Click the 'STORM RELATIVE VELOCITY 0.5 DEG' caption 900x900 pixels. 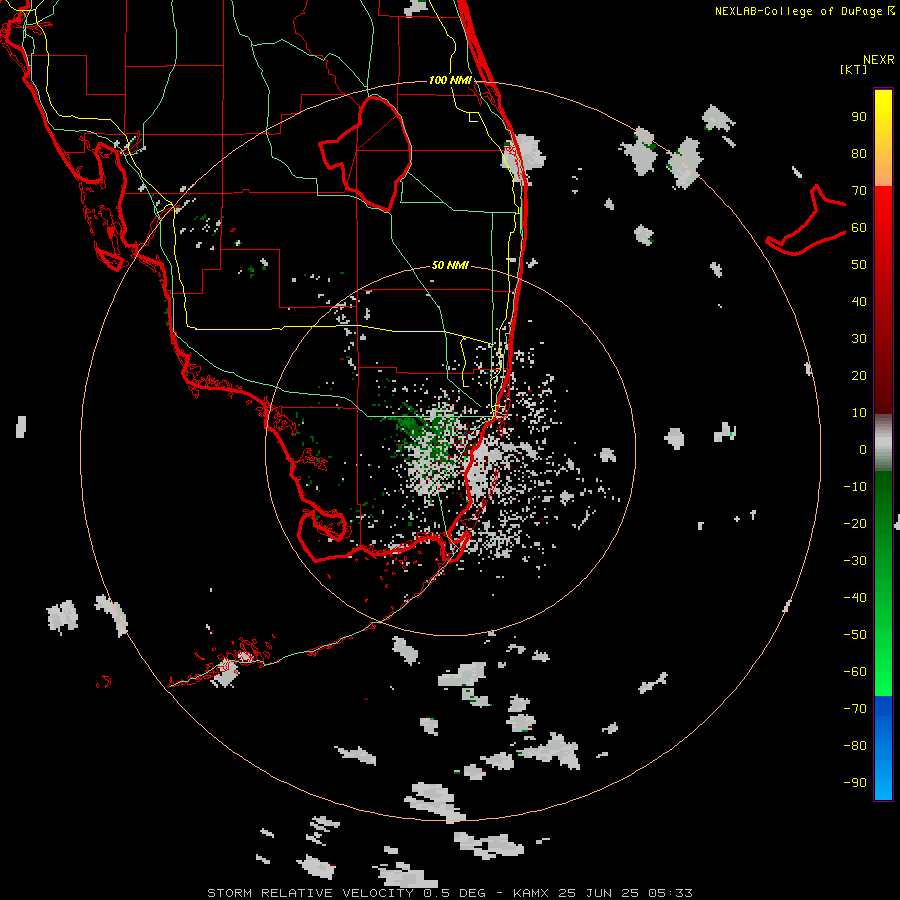pos(346,893)
